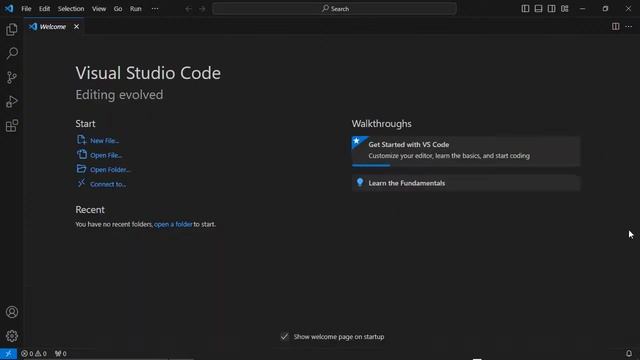The width and height of the screenshot is (640, 360).
Task: Minimize the VS Code window
Action: pos(582,9)
